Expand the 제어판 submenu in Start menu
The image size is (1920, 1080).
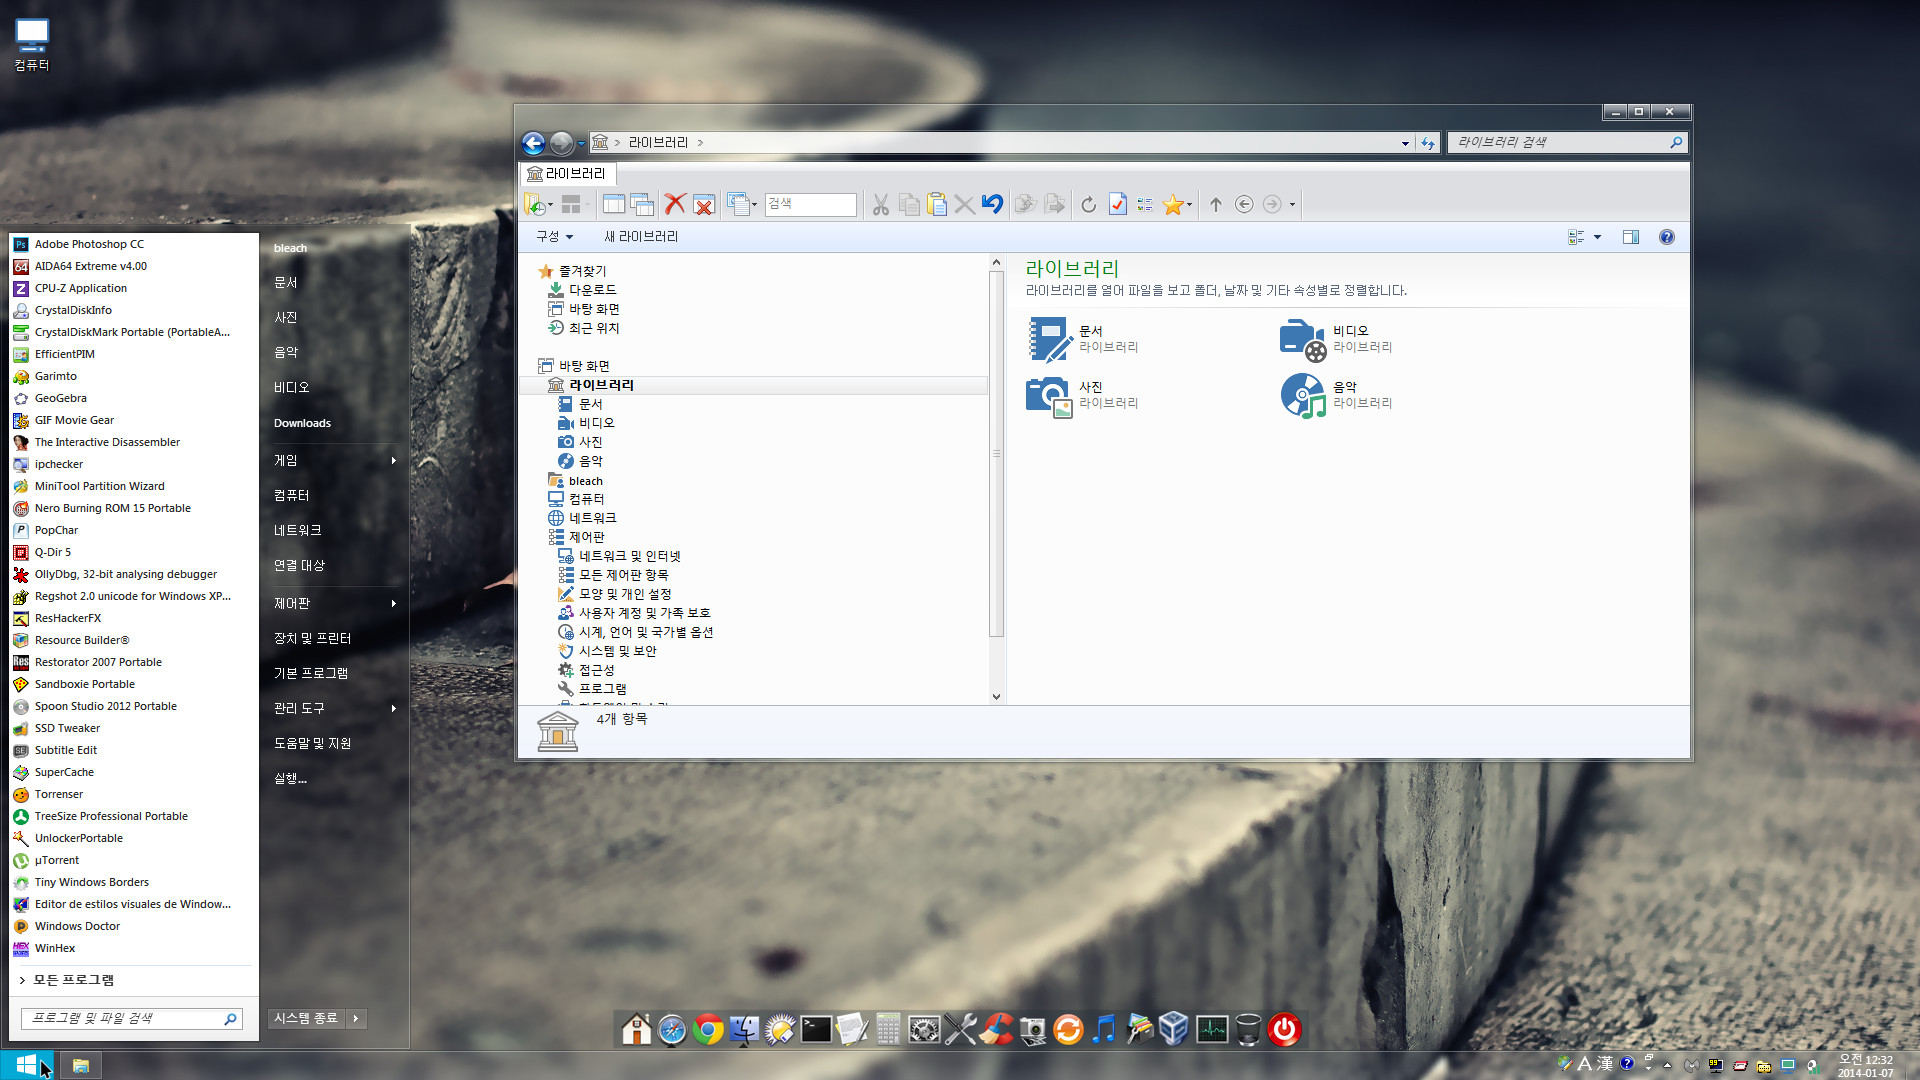click(x=394, y=603)
